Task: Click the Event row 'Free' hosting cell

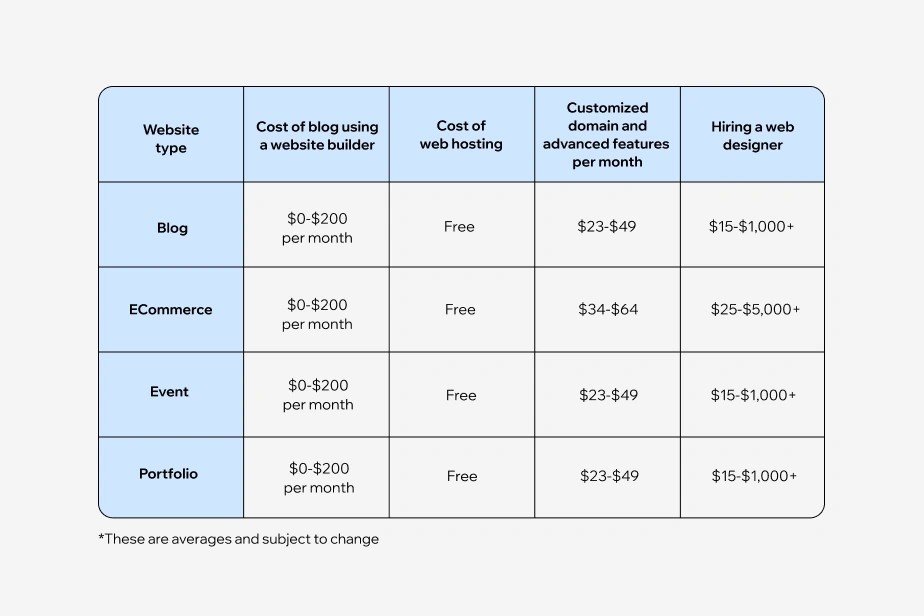Action: (x=461, y=395)
